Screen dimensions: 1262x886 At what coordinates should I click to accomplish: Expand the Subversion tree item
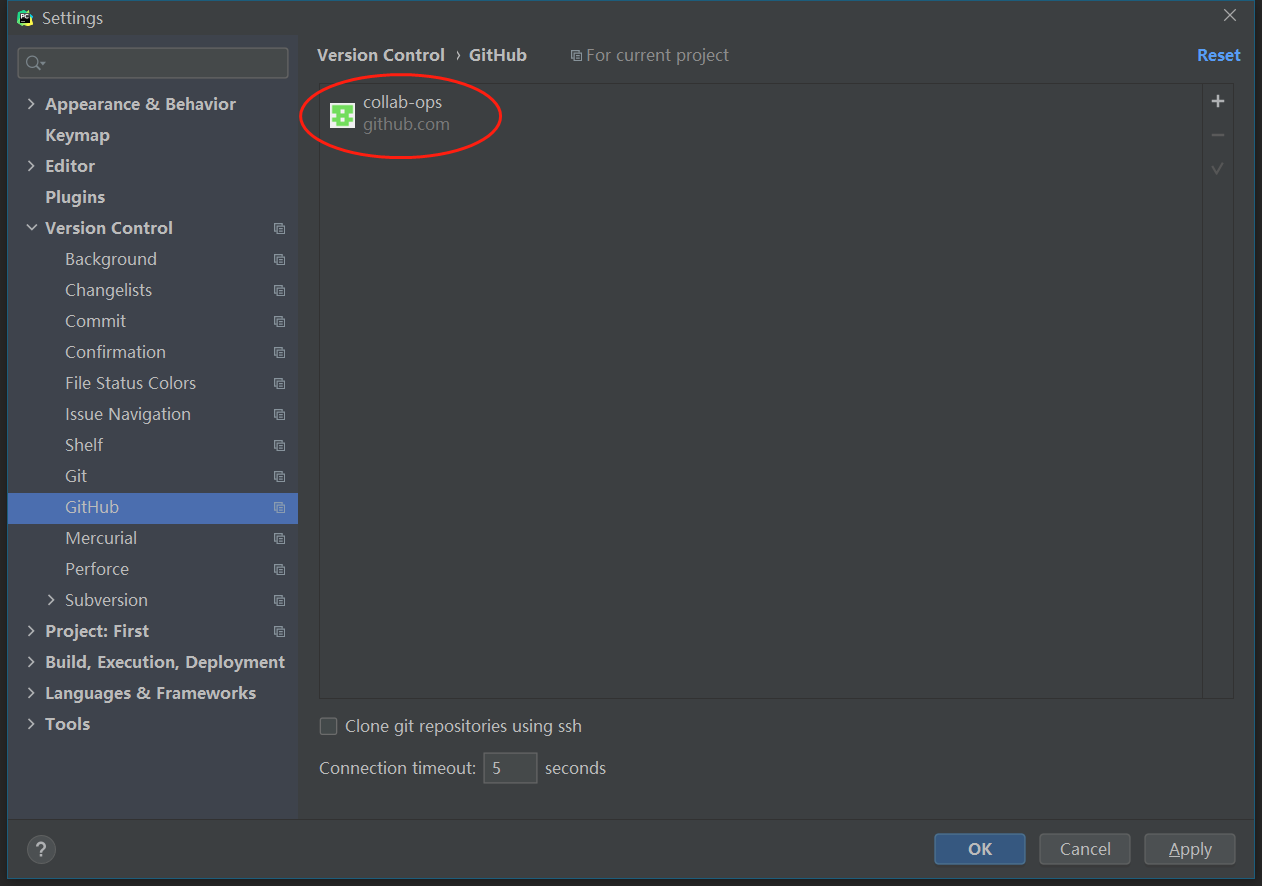point(50,600)
